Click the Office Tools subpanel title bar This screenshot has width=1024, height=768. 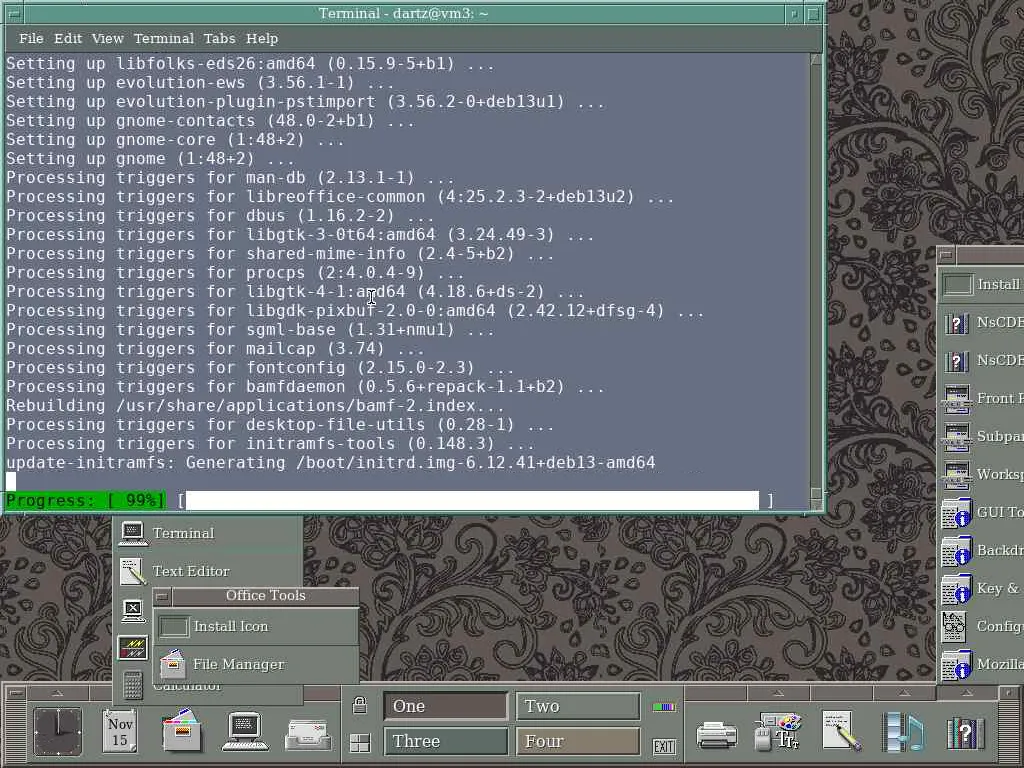(265, 596)
